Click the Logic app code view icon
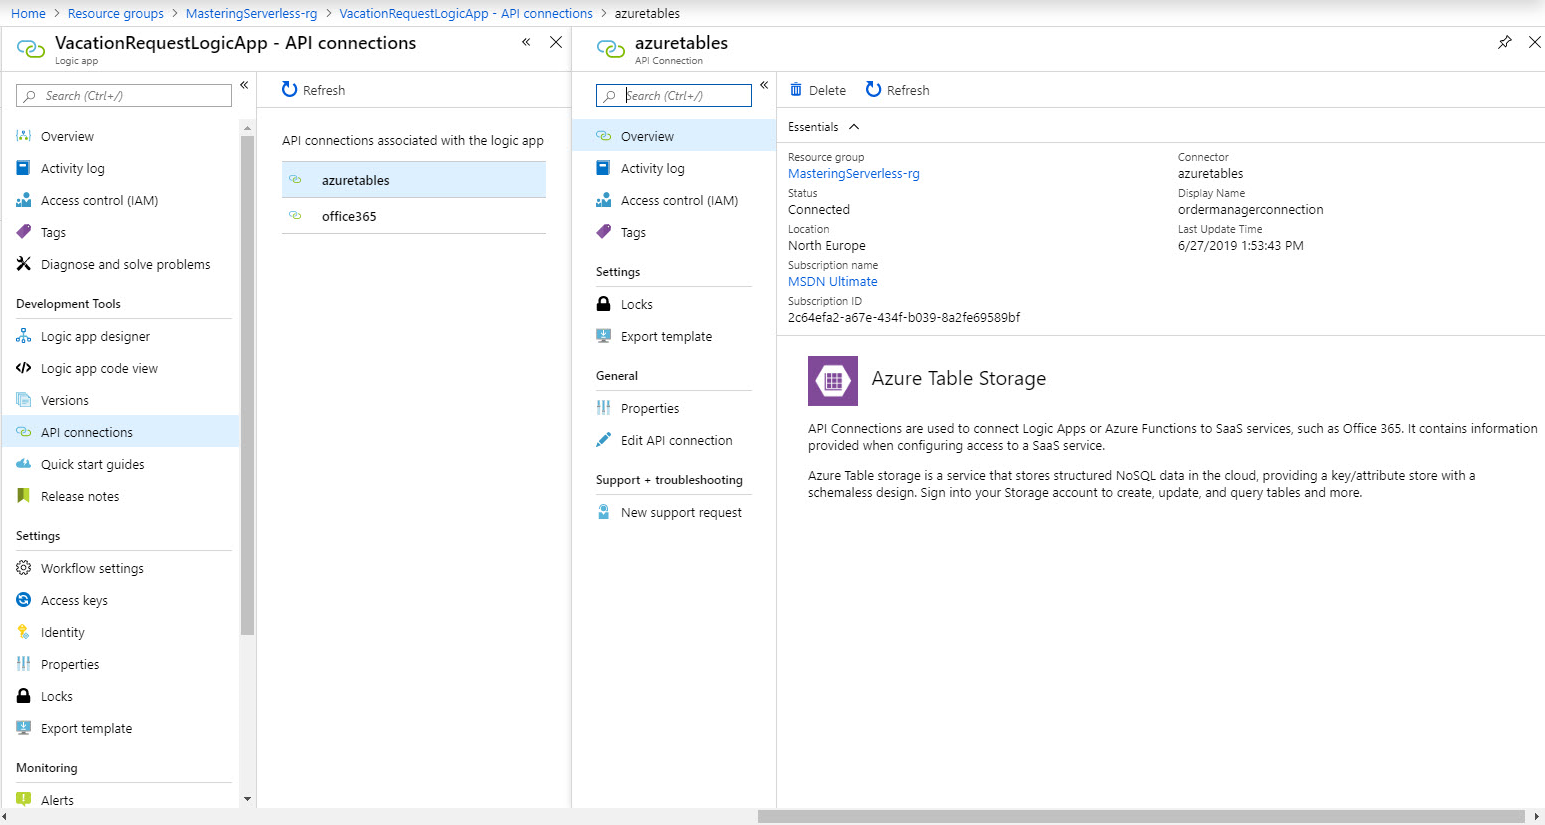 point(24,368)
